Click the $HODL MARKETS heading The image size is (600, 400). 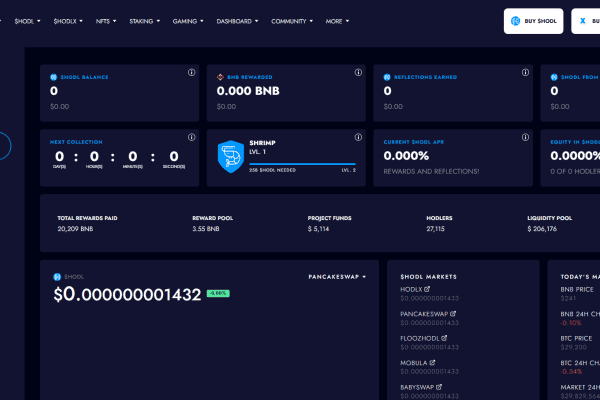pos(429,277)
